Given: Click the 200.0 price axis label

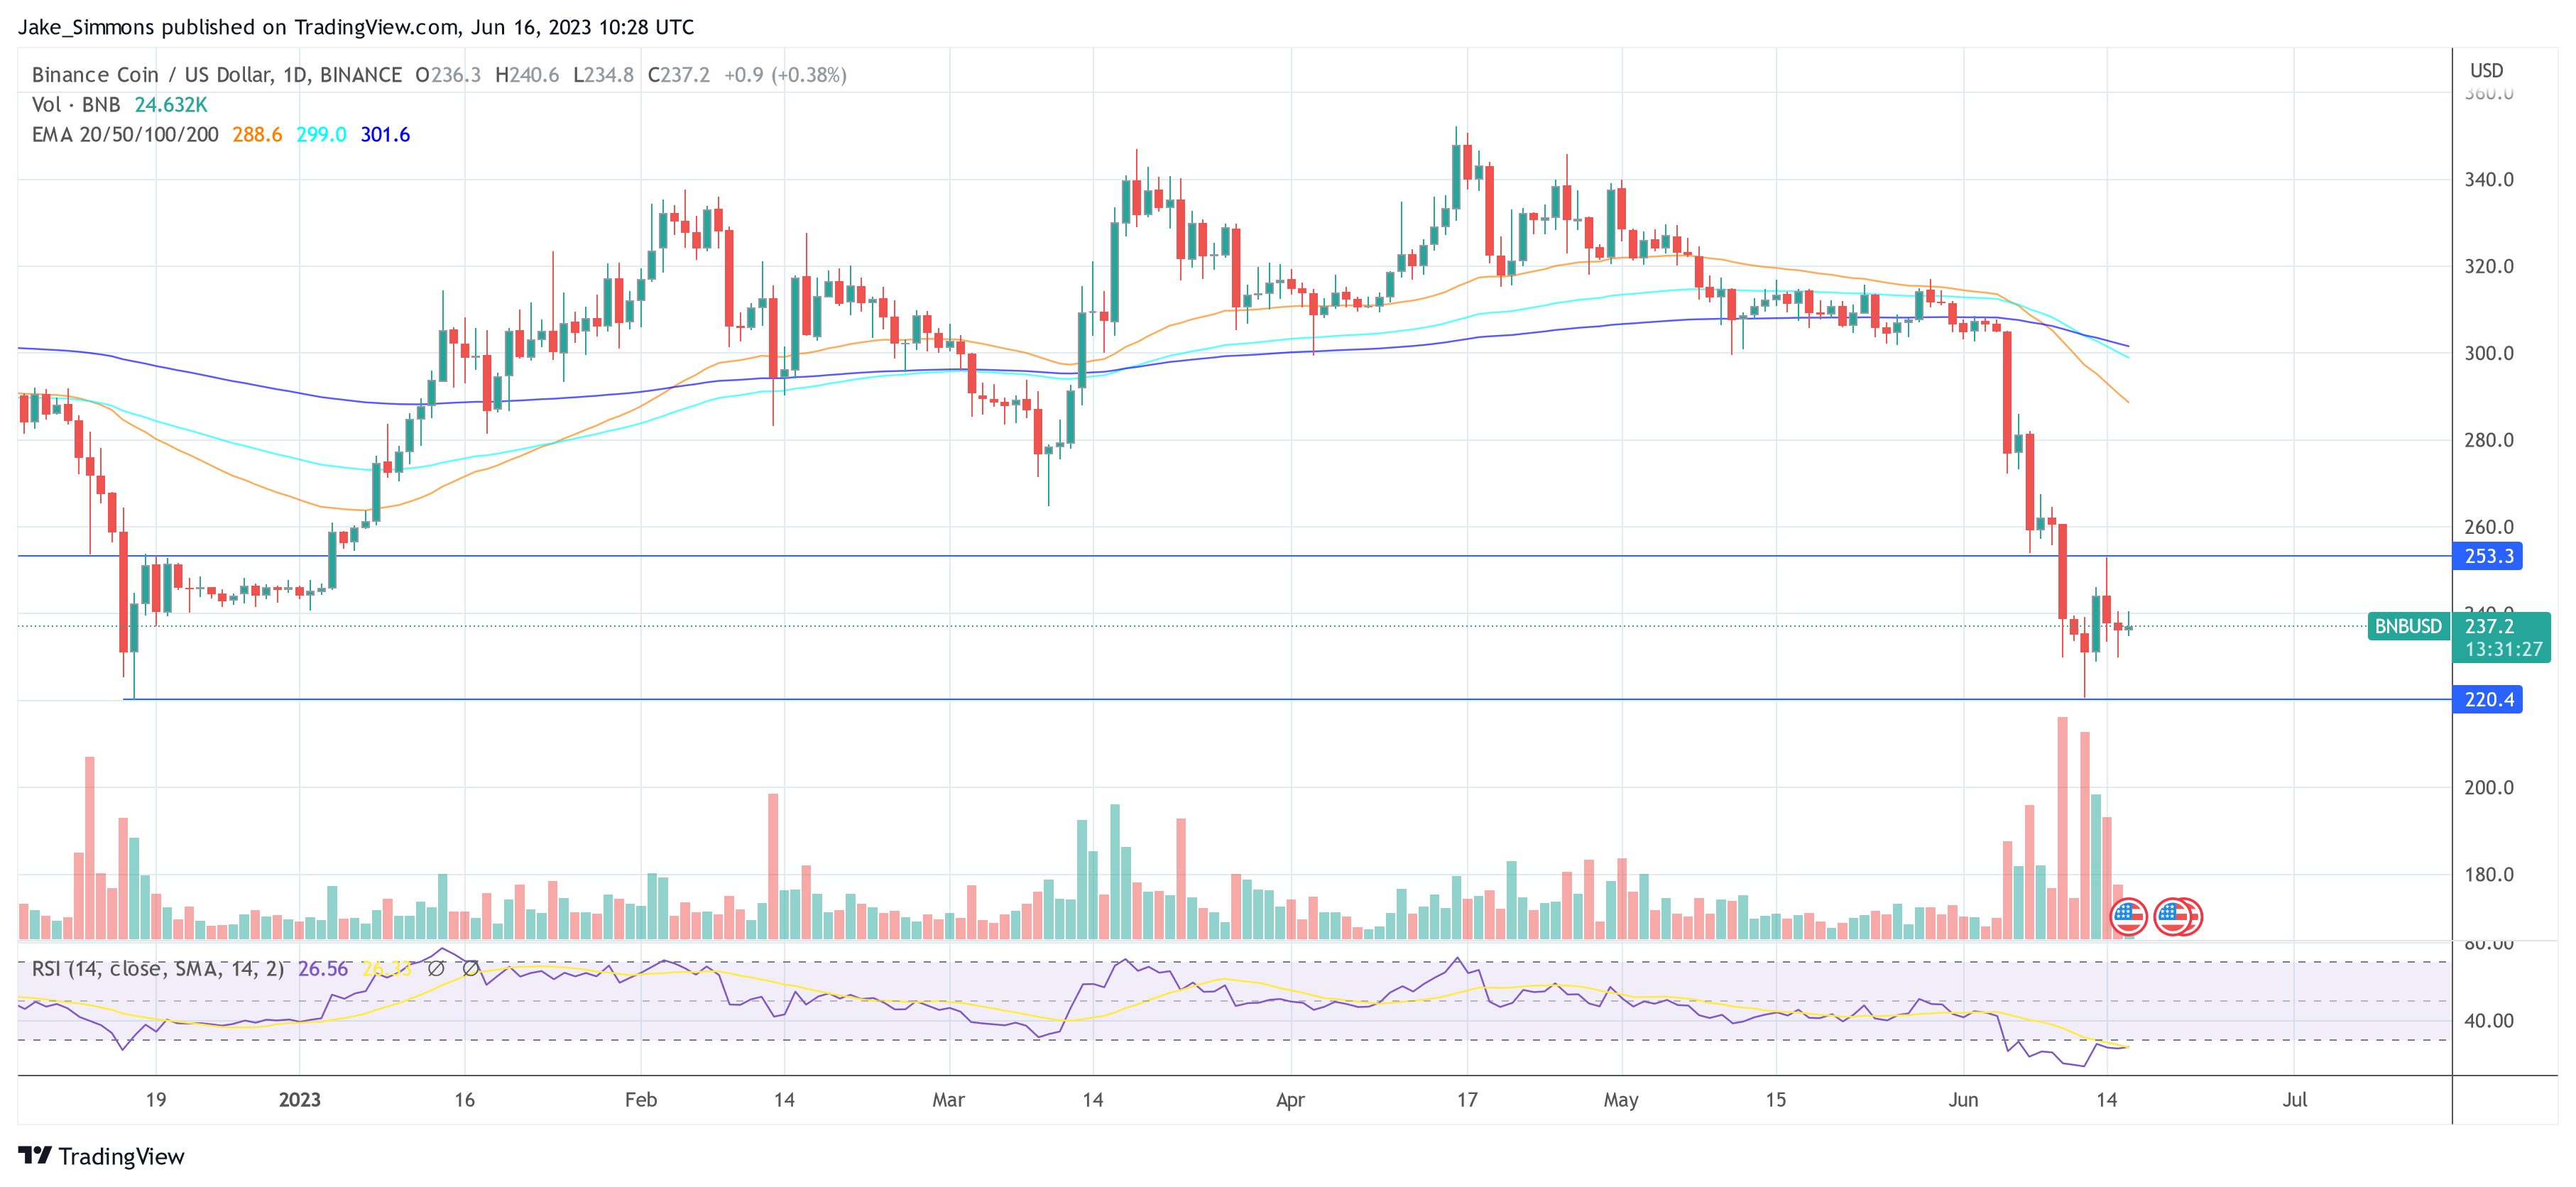Looking at the screenshot, I should pos(2488,787).
